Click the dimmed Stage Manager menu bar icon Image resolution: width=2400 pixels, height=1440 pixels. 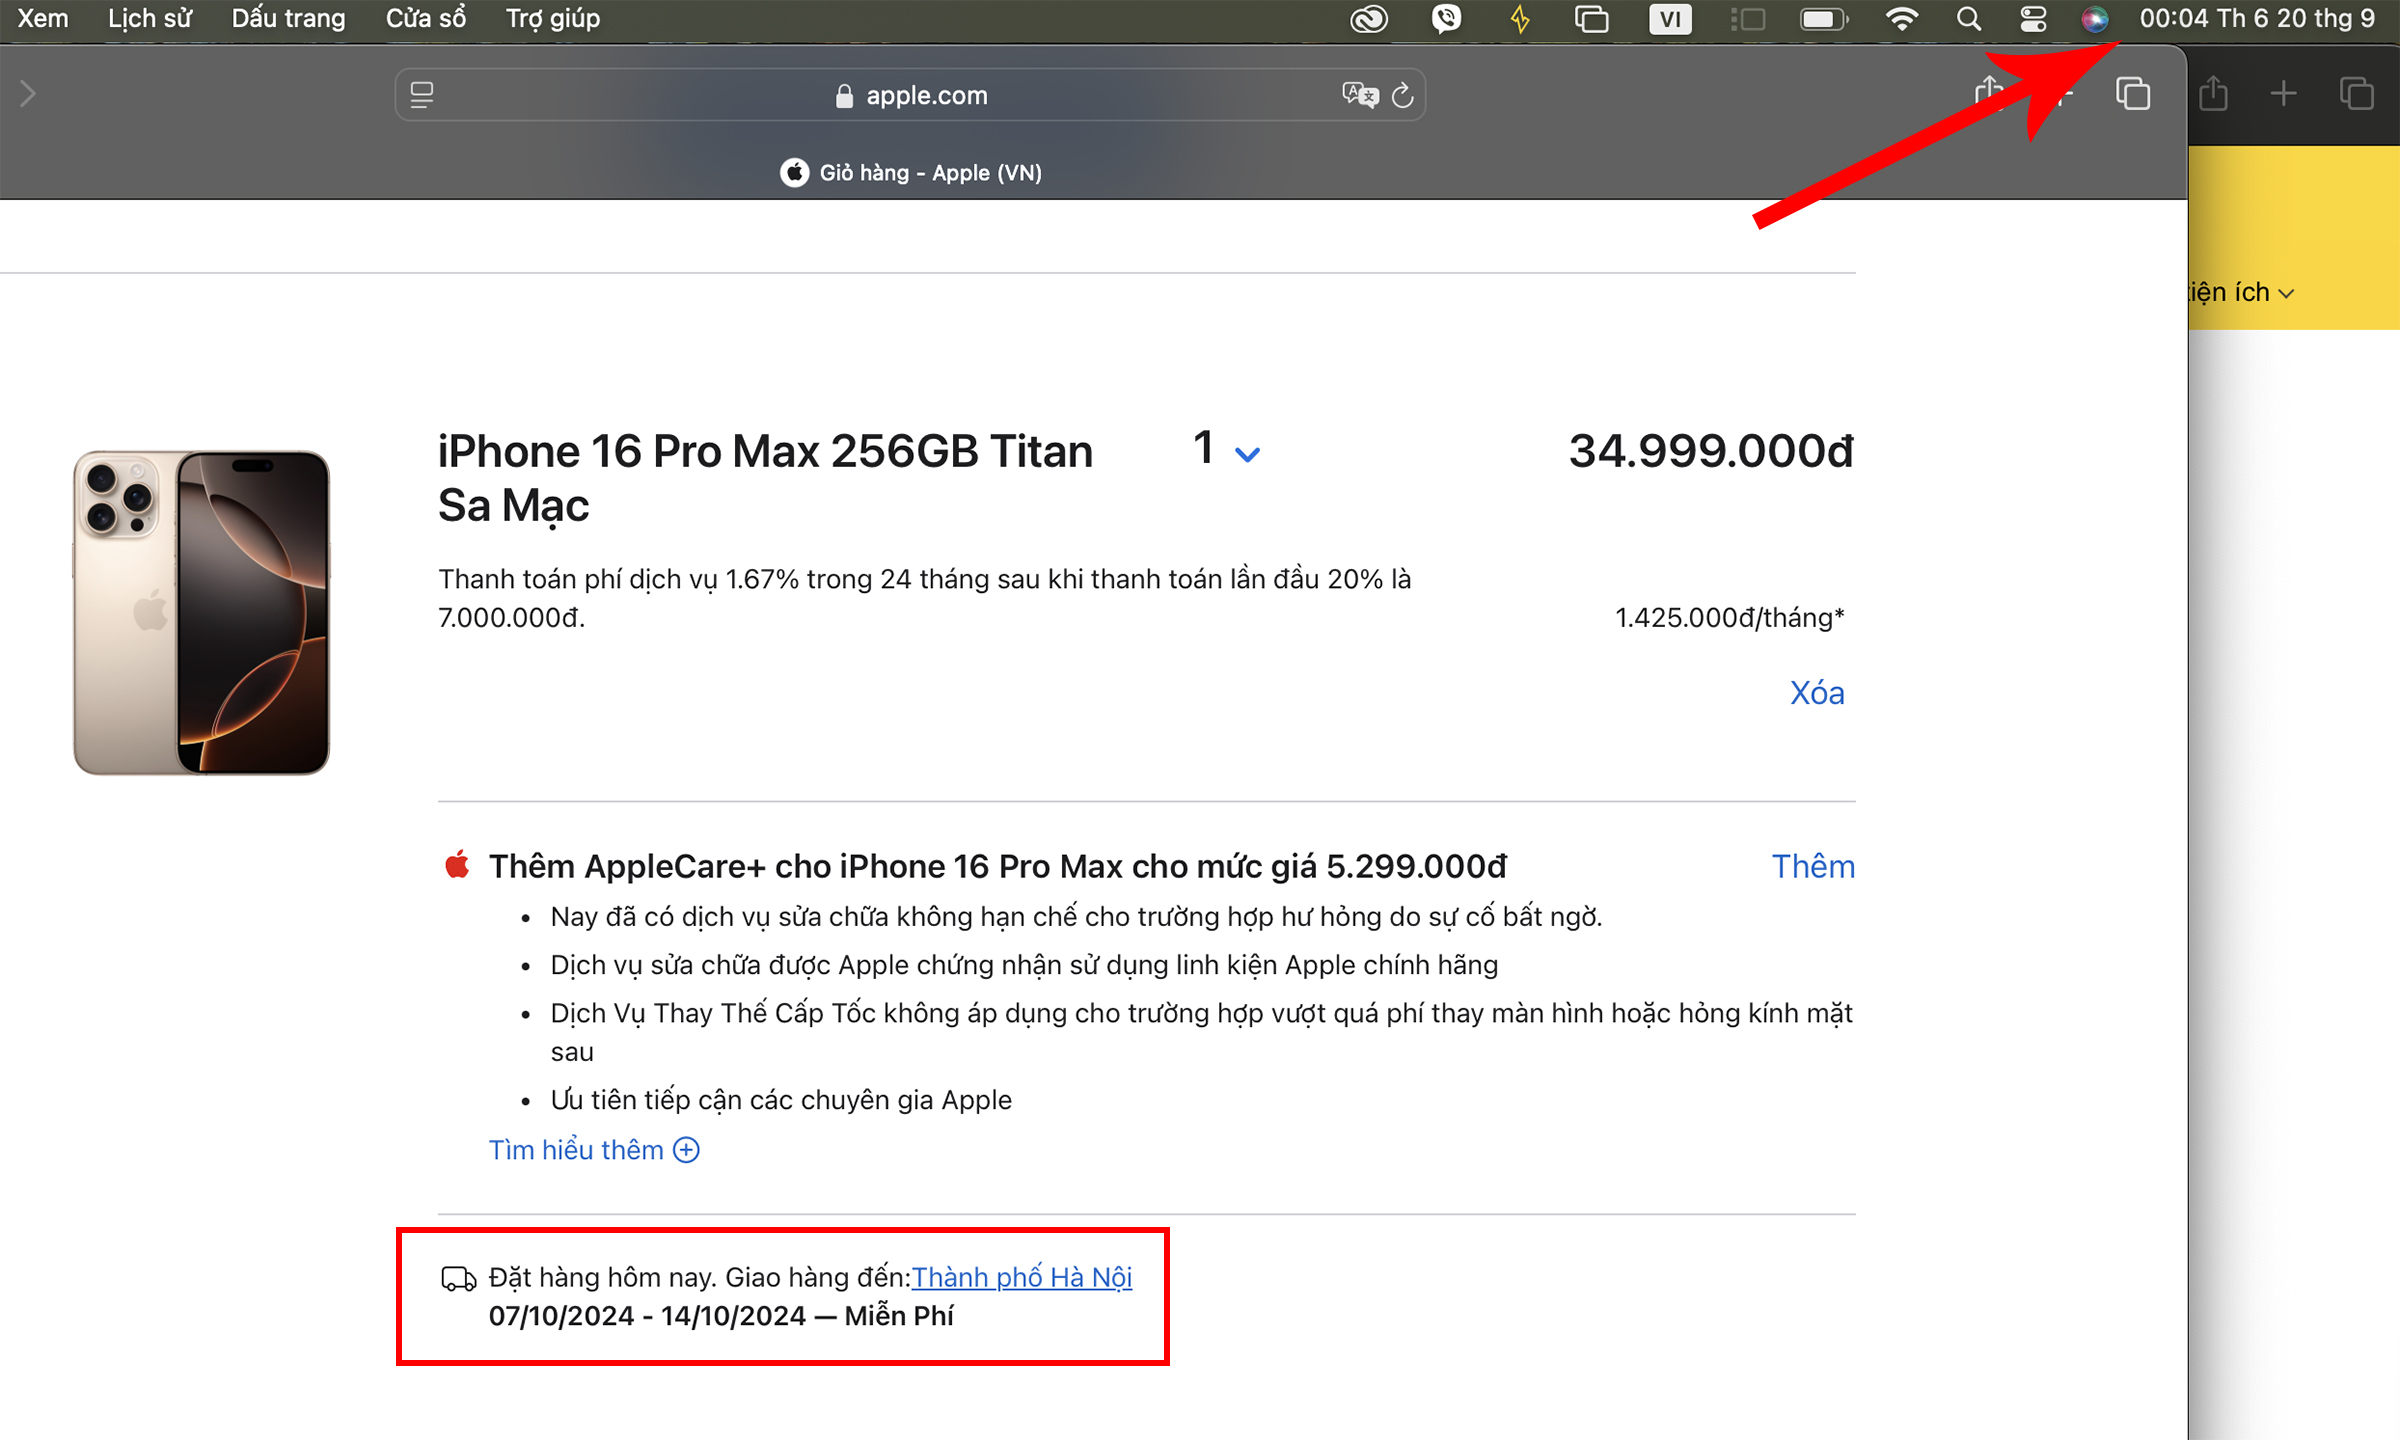1748,19
